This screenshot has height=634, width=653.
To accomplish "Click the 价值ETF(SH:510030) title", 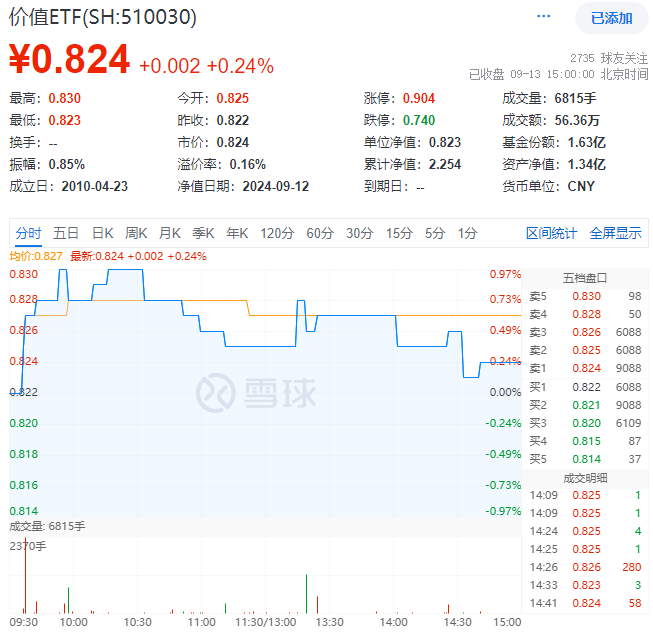I will pyautogui.click(x=103, y=18).
